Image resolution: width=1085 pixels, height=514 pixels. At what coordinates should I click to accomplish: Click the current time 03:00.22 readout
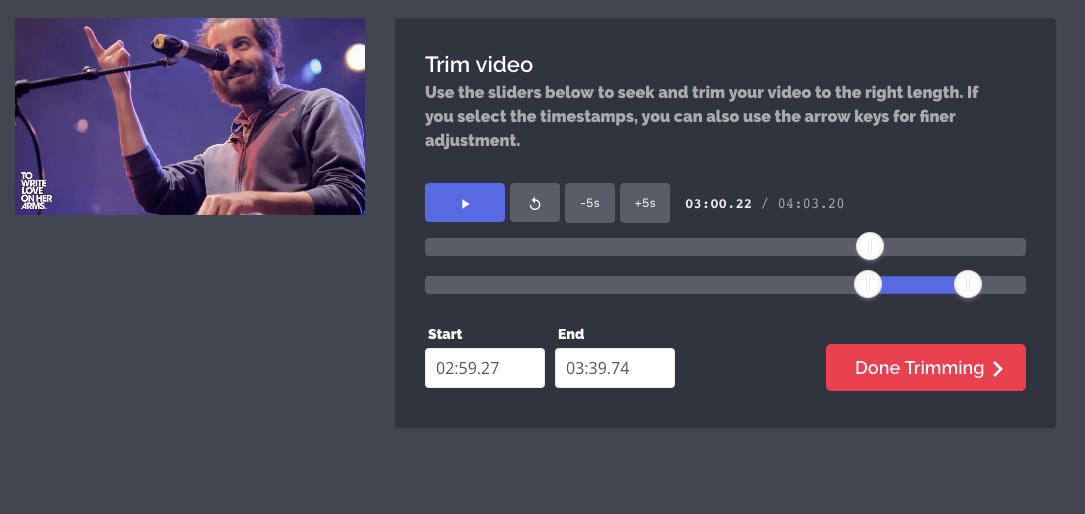[718, 203]
